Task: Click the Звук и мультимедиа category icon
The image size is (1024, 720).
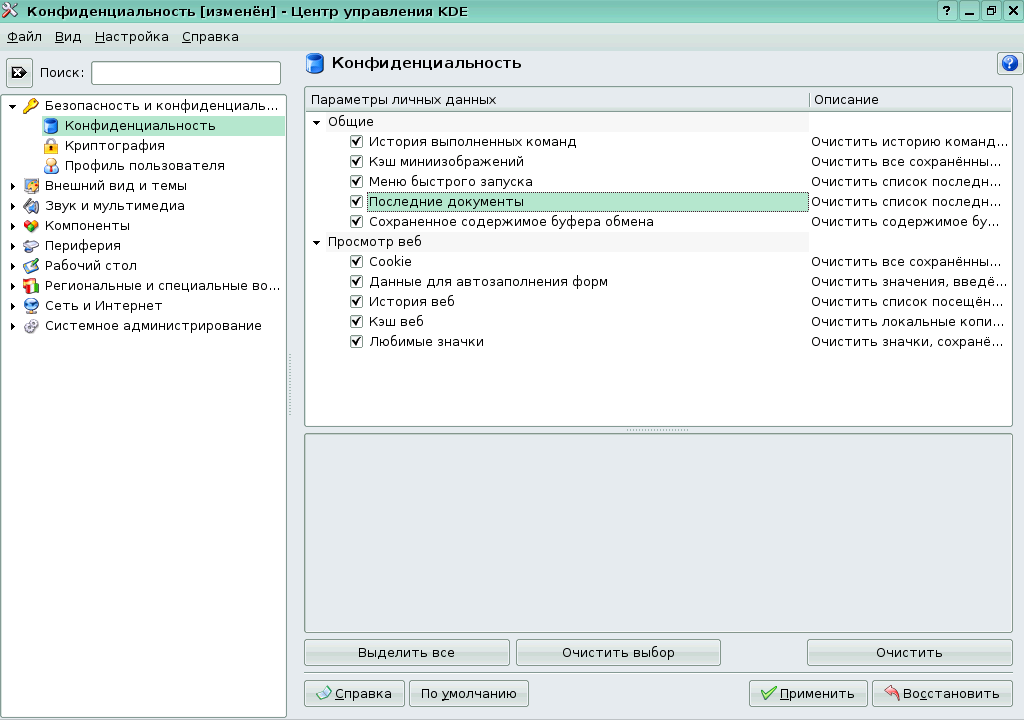Action: click(x=29, y=205)
